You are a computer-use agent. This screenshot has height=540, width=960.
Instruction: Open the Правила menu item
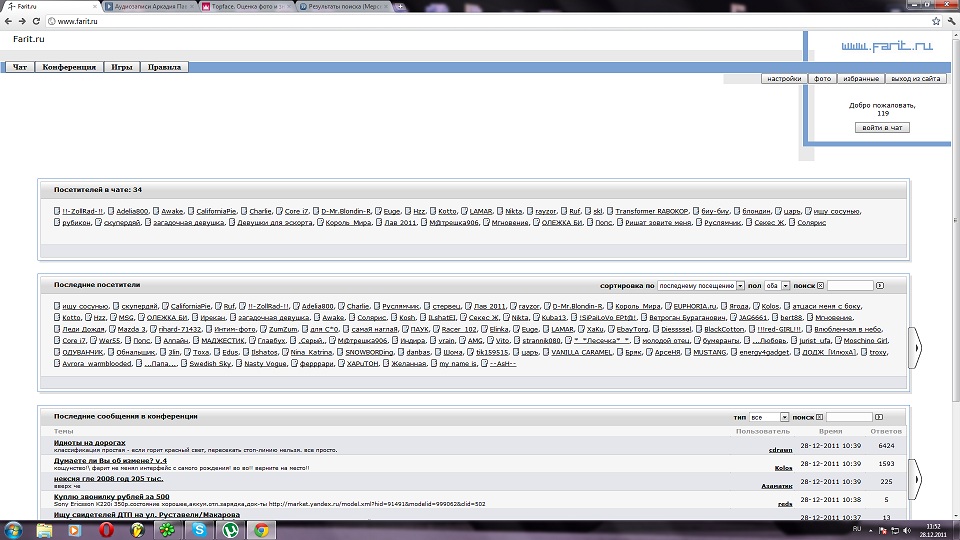tap(164, 67)
